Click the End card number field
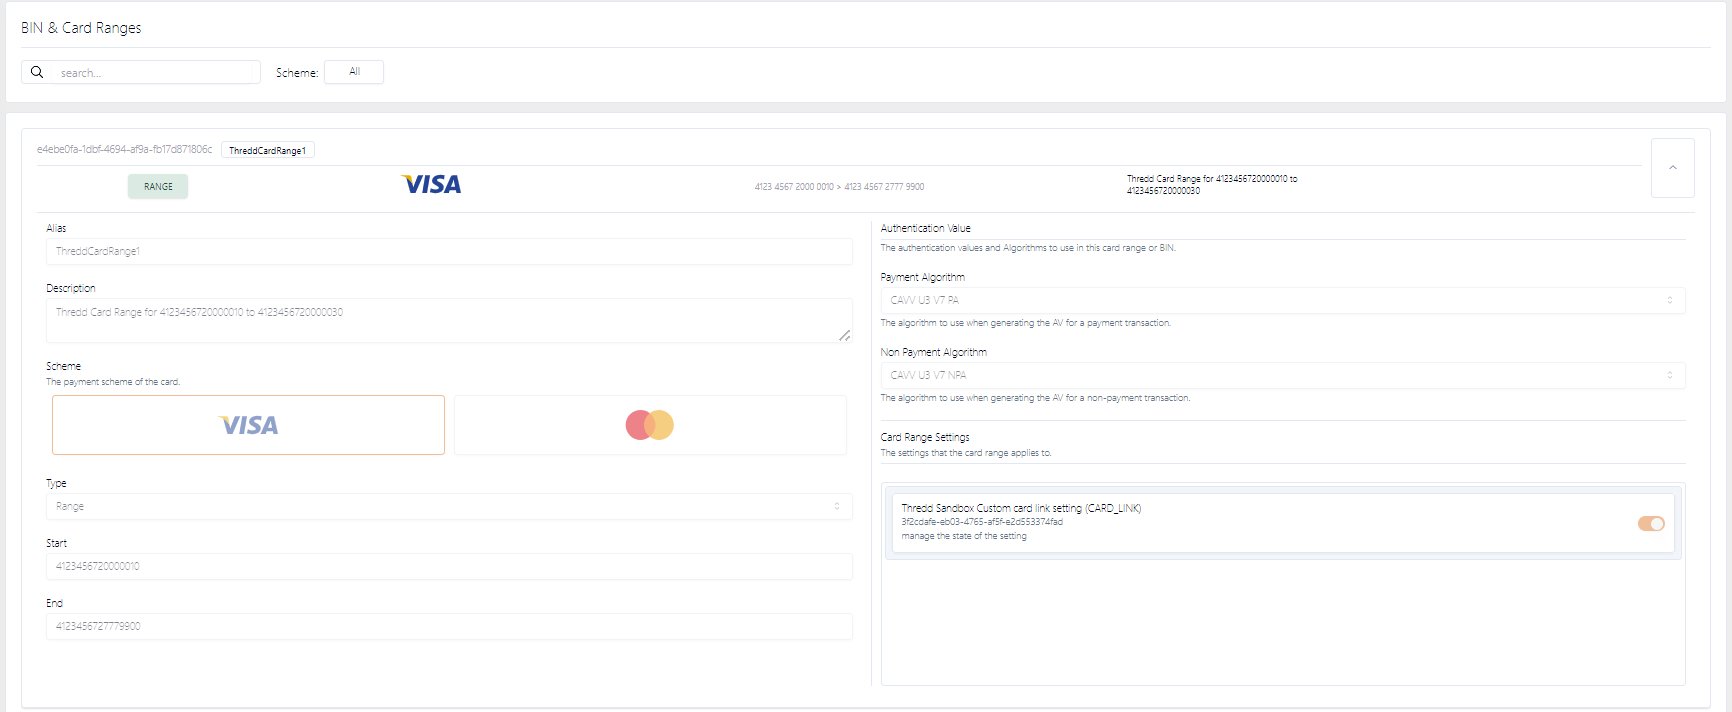This screenshot has width=1732, height=712. pos(449,626)
